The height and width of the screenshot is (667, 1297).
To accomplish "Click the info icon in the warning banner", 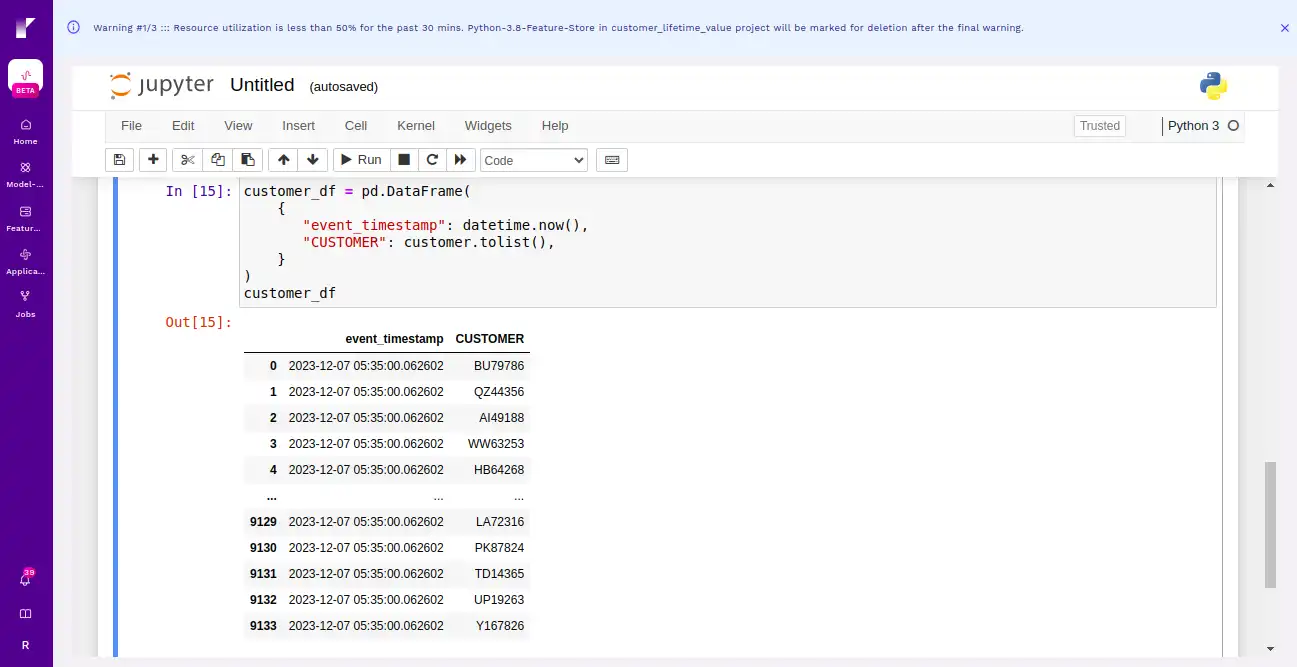I will tap(73, 28).
